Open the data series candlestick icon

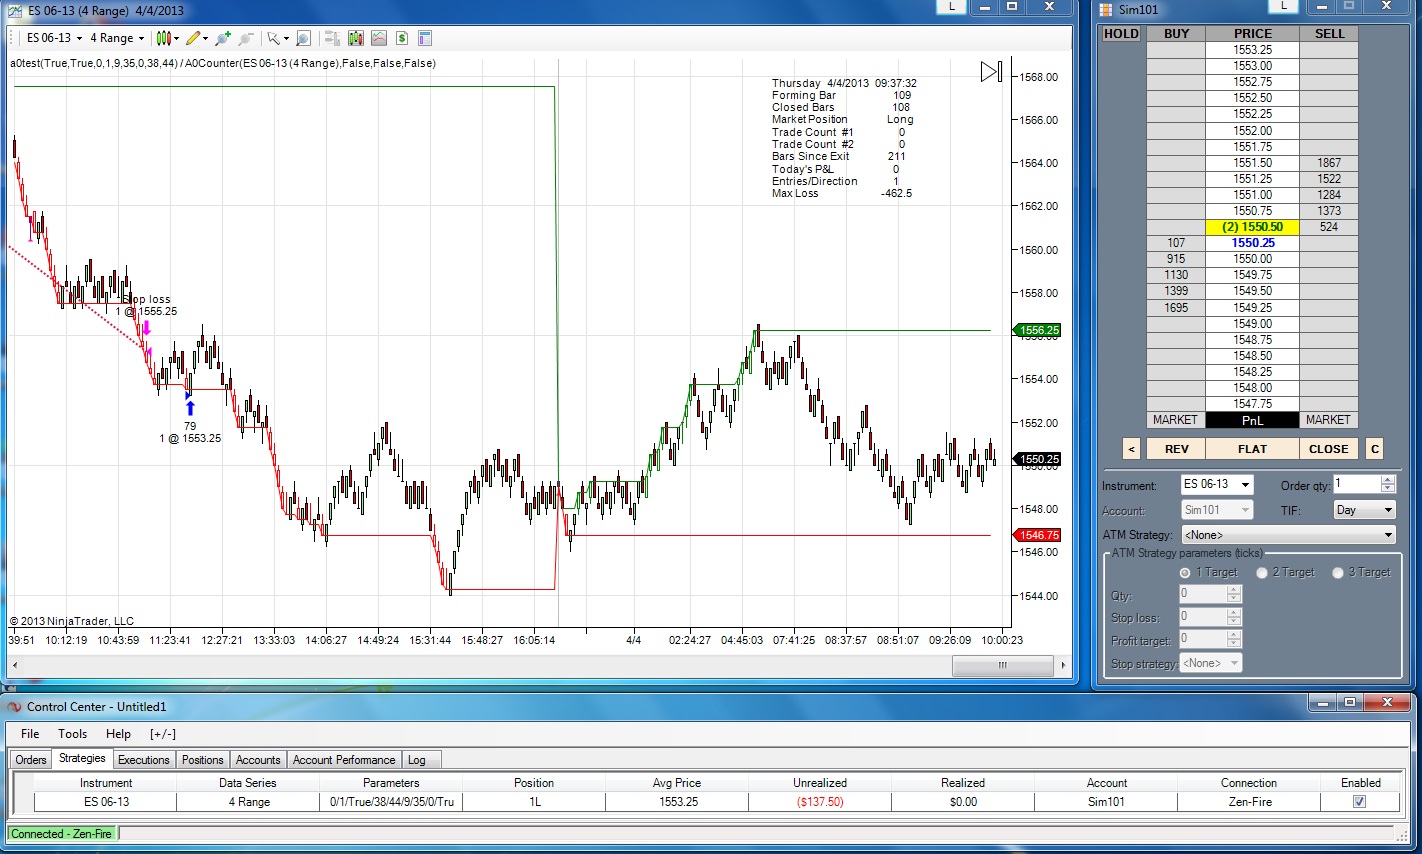click(x=355, y=38)
